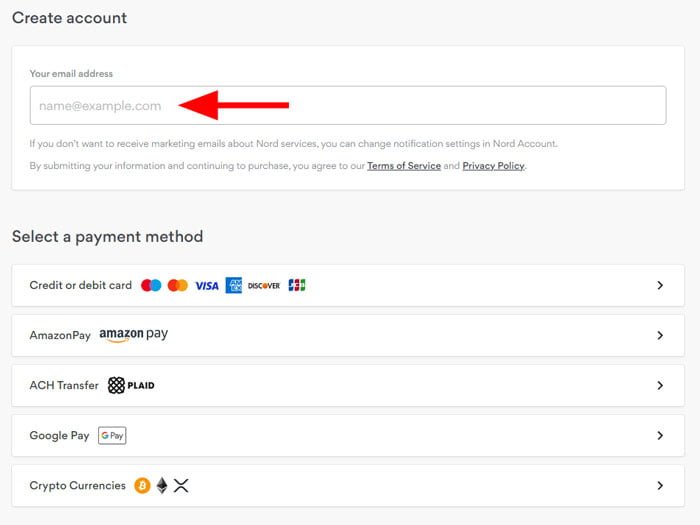Click the Bitcoin coin icon

[142, 485]
